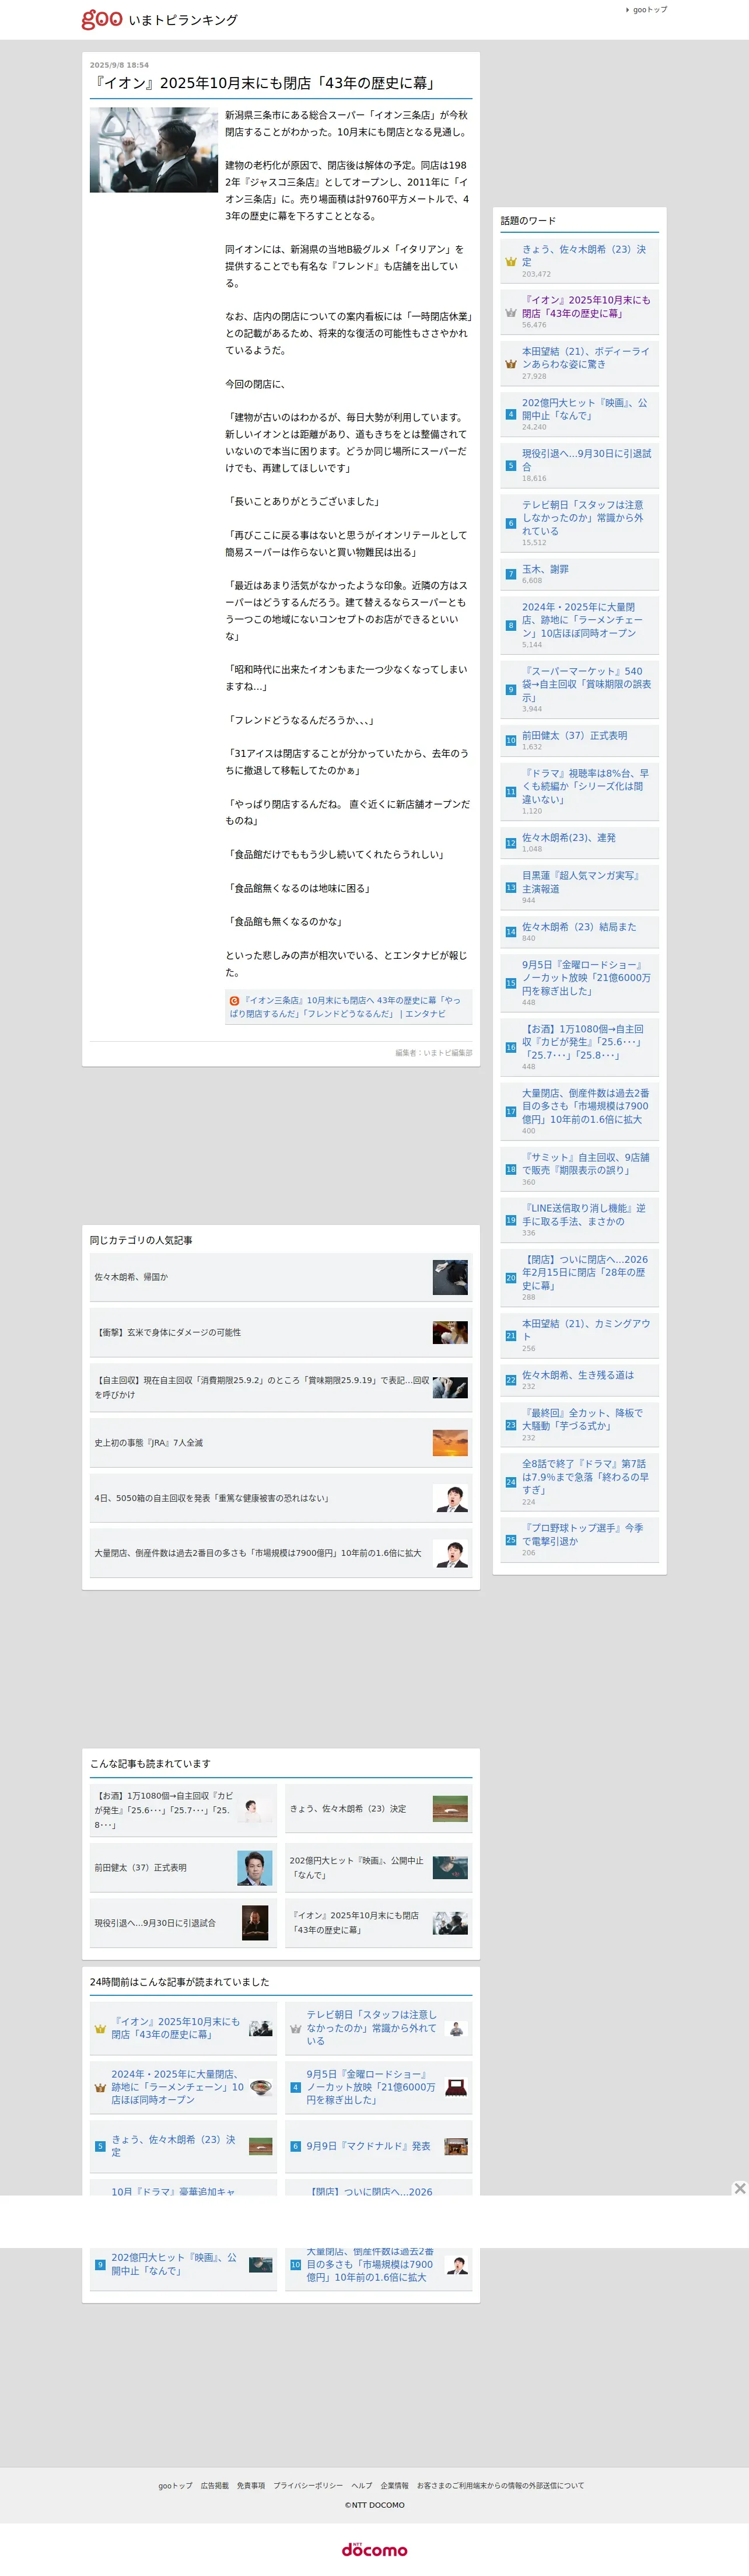
Task: Click rank 6 badge for テレビ朝日
Action: 511,523
